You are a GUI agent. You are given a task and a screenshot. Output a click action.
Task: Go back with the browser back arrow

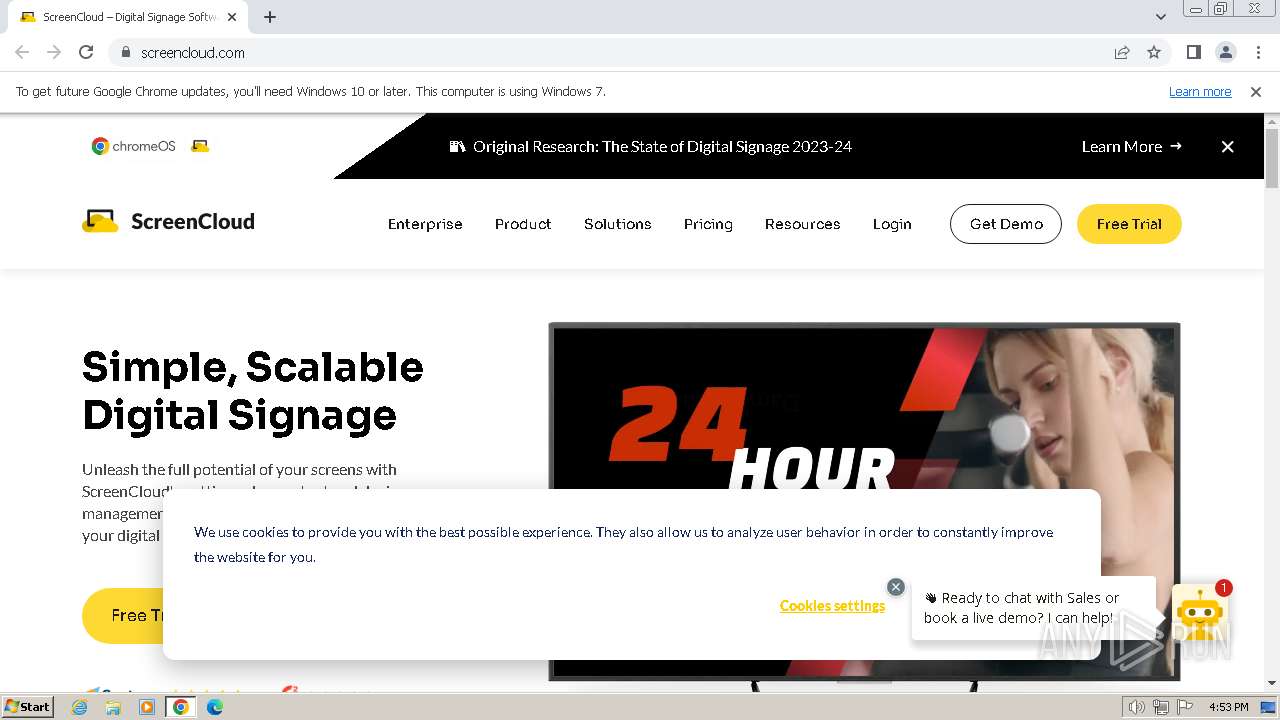click(22, 52)
